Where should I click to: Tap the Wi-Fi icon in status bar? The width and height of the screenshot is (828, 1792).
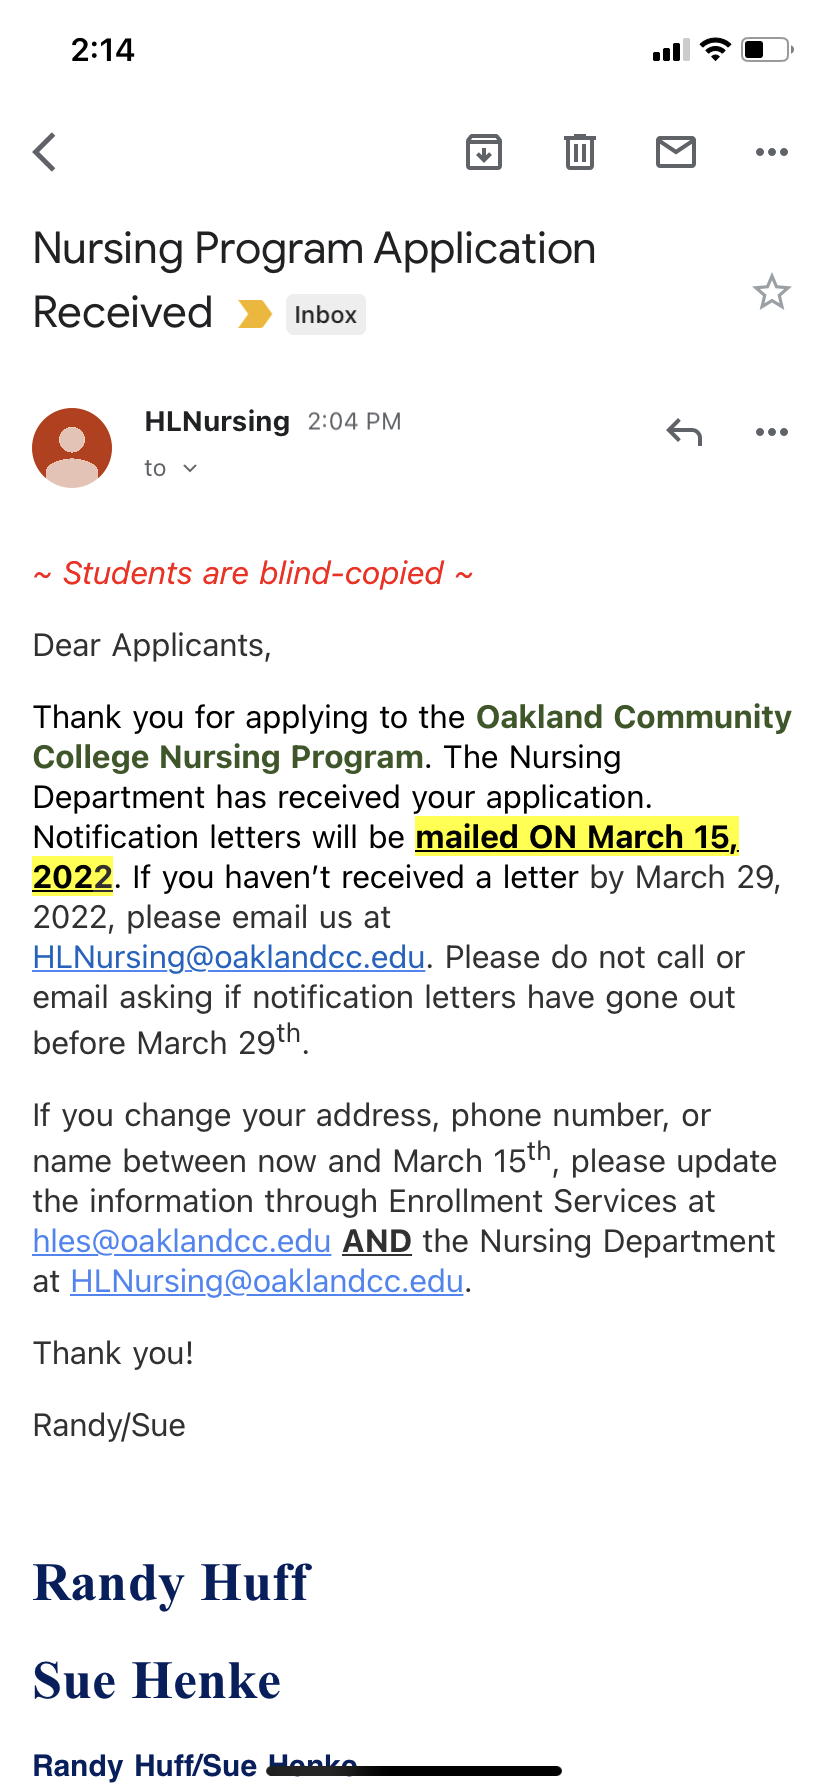pos(715,49)
